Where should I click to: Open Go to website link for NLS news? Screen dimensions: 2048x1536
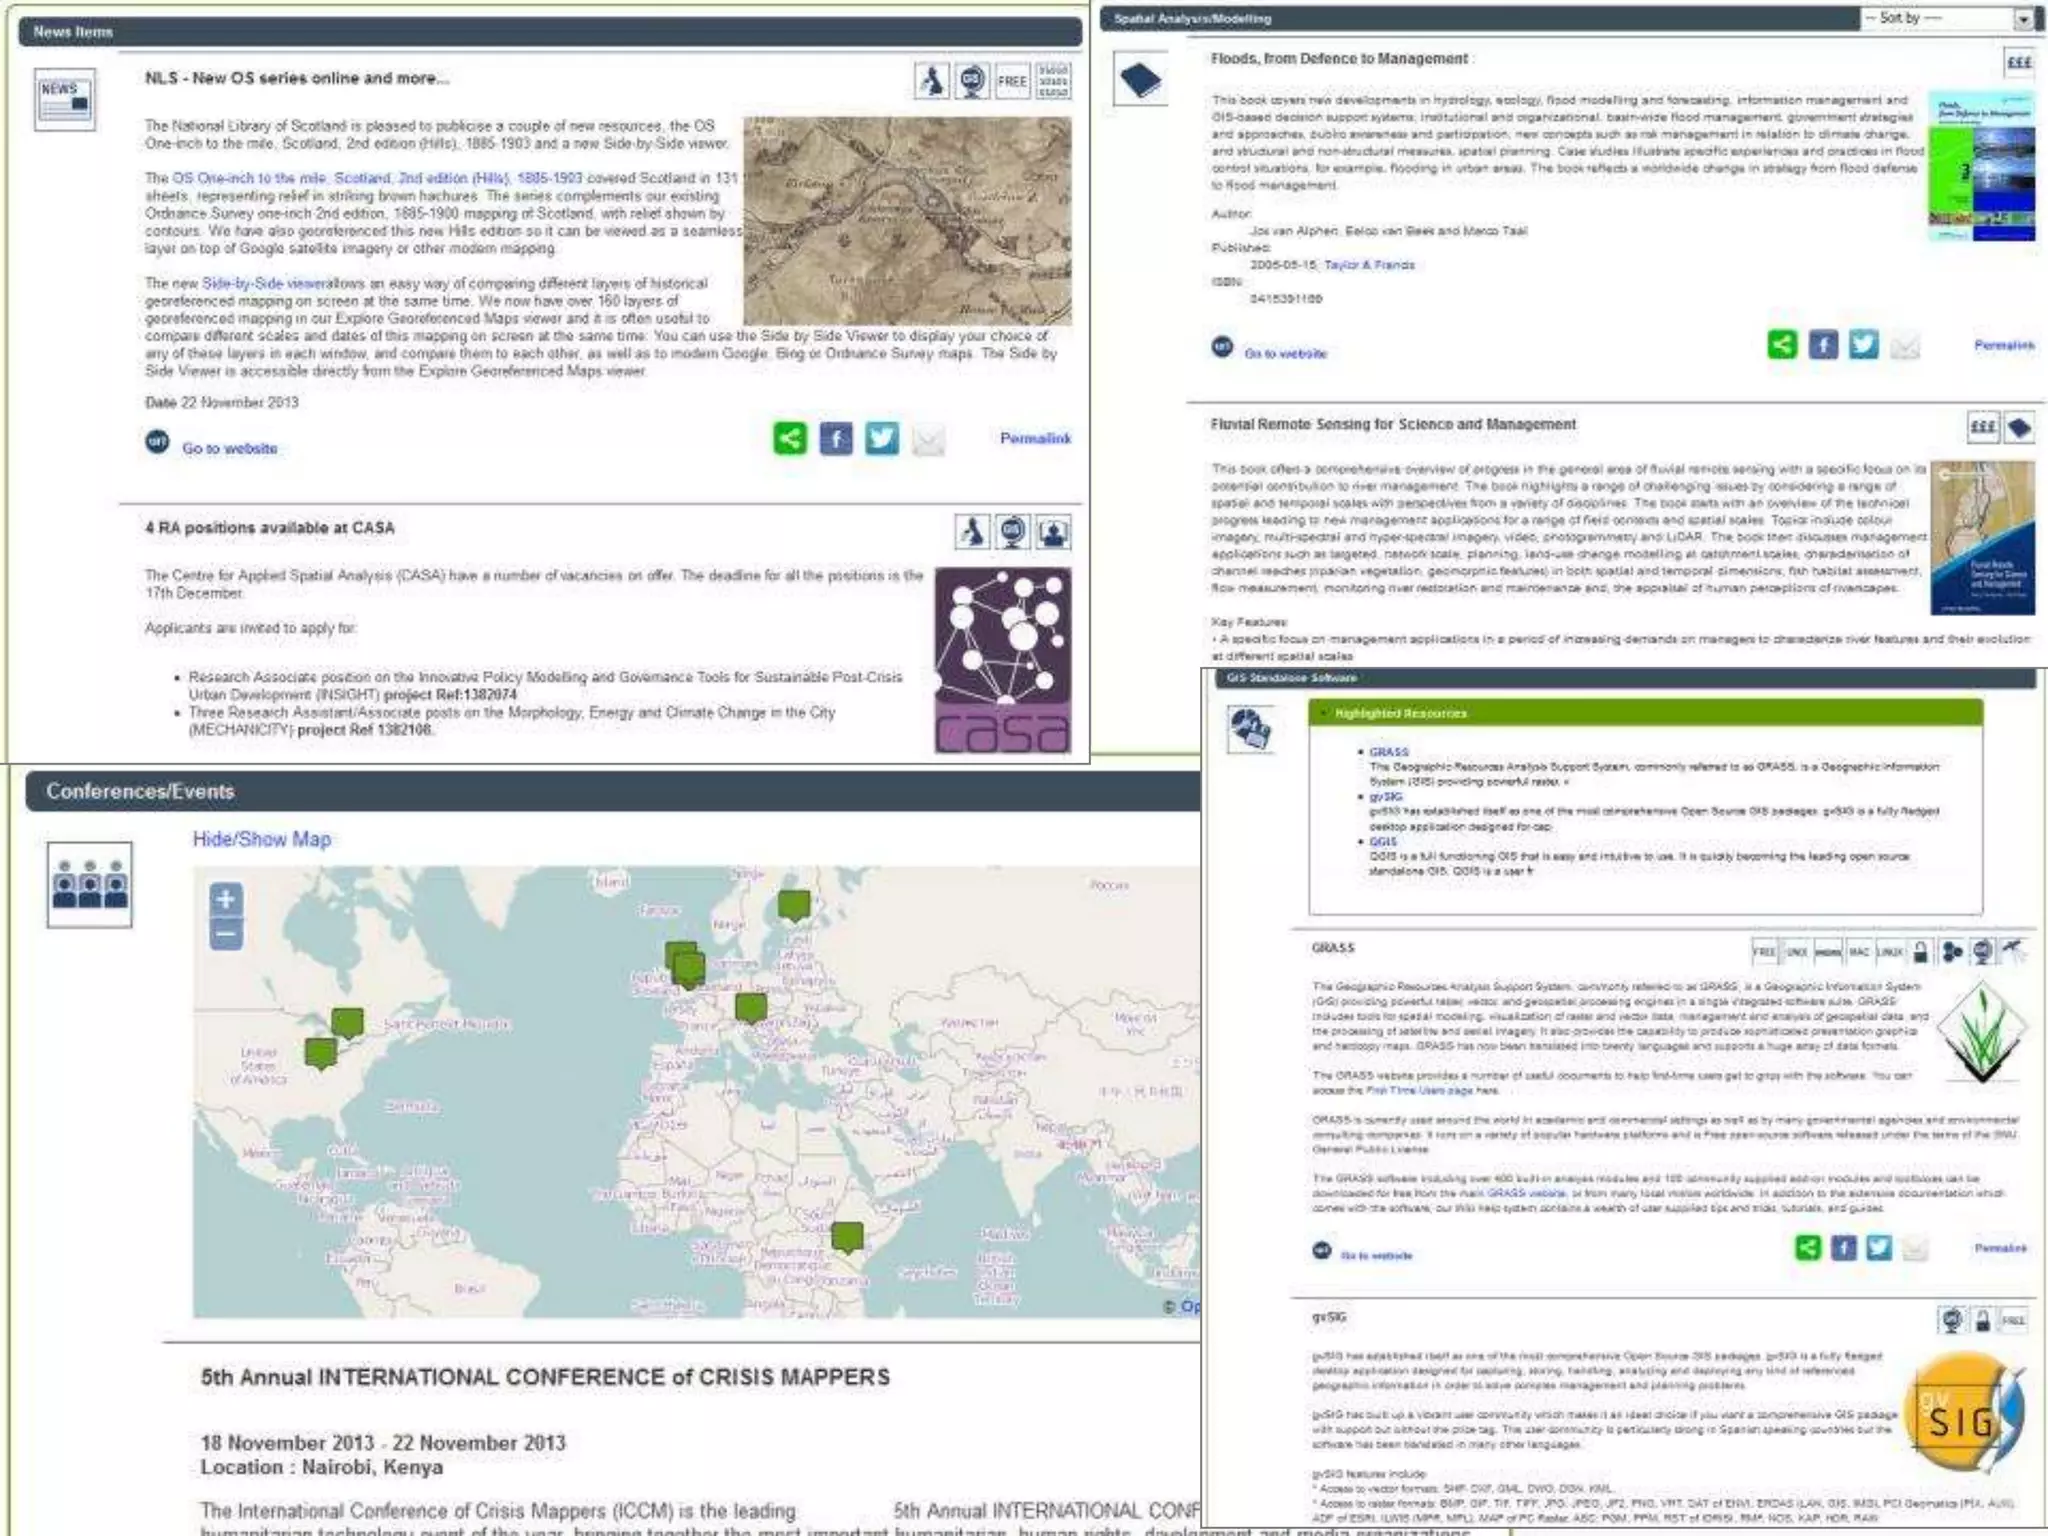pos(229,448)
